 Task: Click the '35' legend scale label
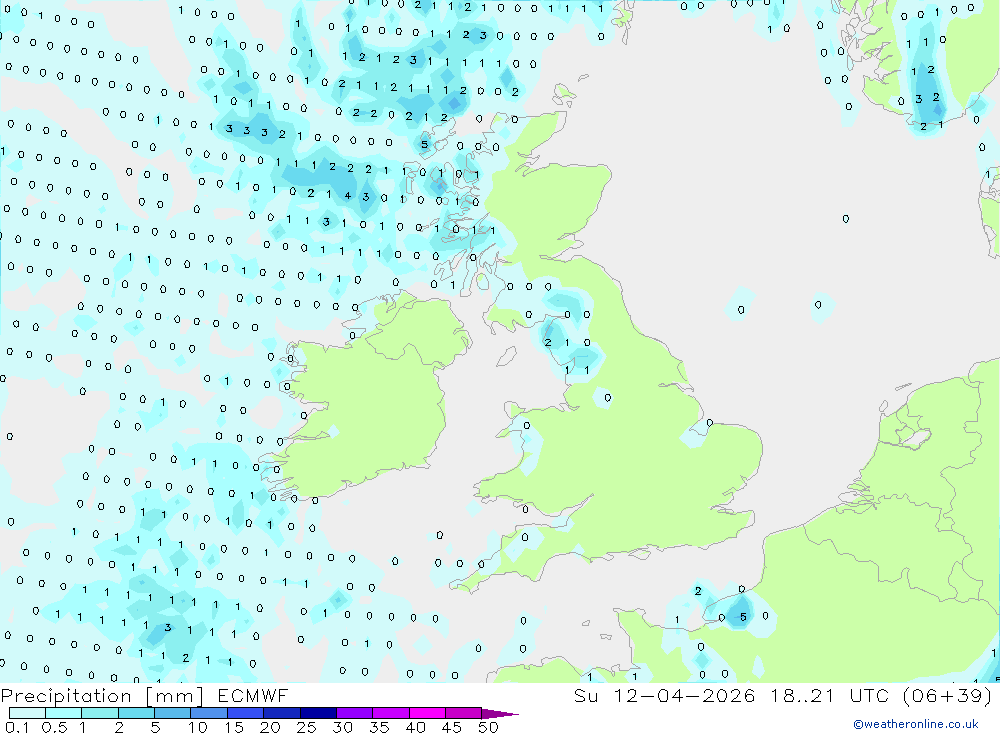[x=379, y=727]
